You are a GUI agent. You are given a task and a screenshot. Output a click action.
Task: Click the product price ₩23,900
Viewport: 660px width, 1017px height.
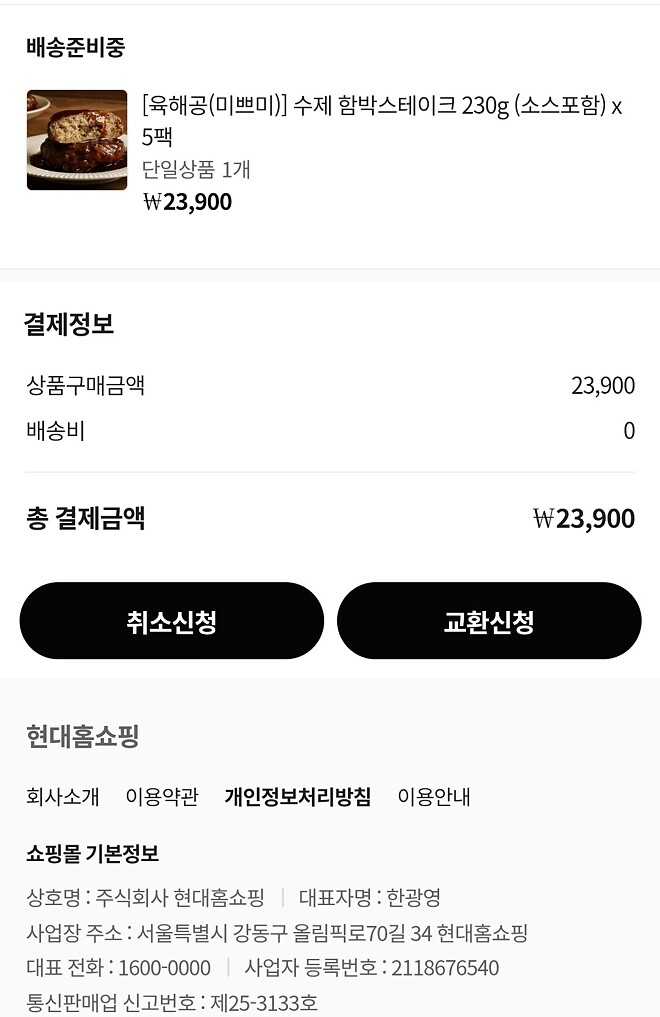tap(190, 202)
